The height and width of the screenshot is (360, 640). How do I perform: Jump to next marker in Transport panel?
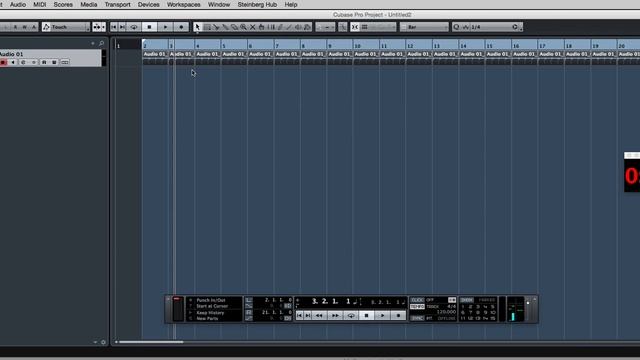pos(308,316)
